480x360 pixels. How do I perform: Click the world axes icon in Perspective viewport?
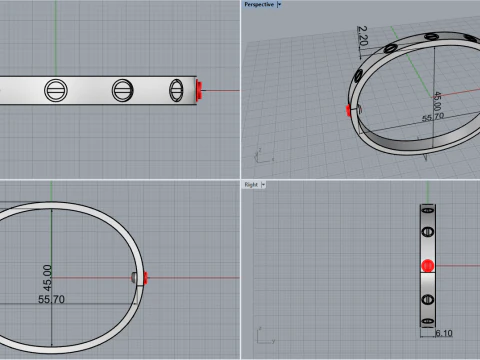pos(263,156)
